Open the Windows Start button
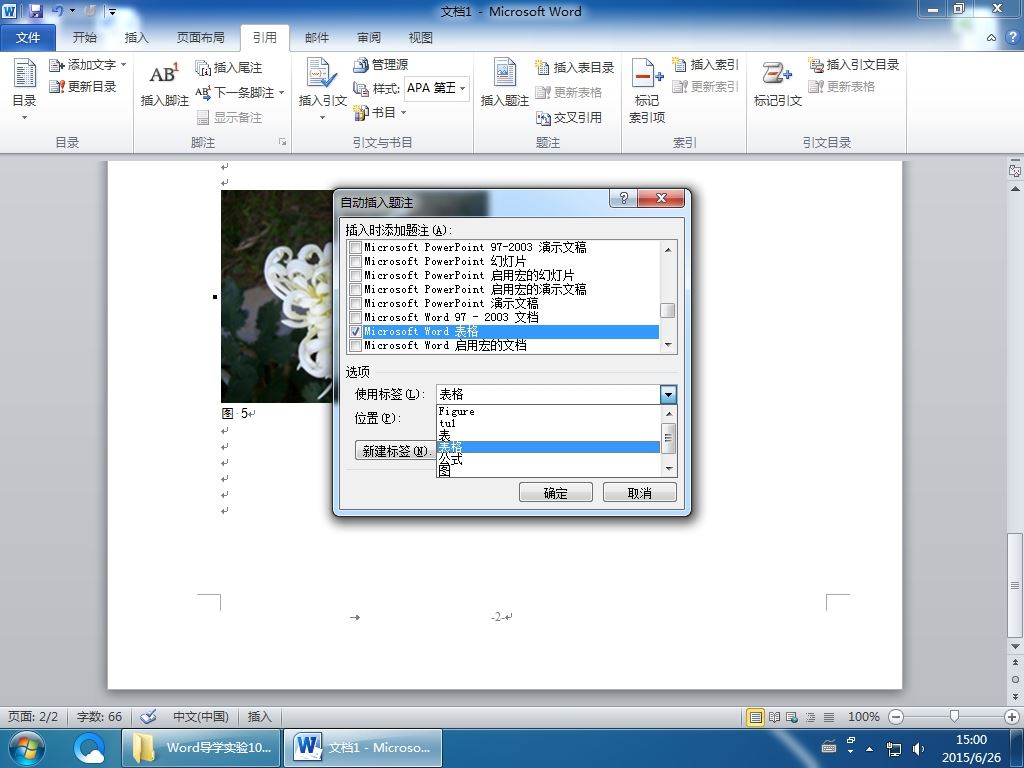This screenshot has width=1024, height=768. point(25,748)
